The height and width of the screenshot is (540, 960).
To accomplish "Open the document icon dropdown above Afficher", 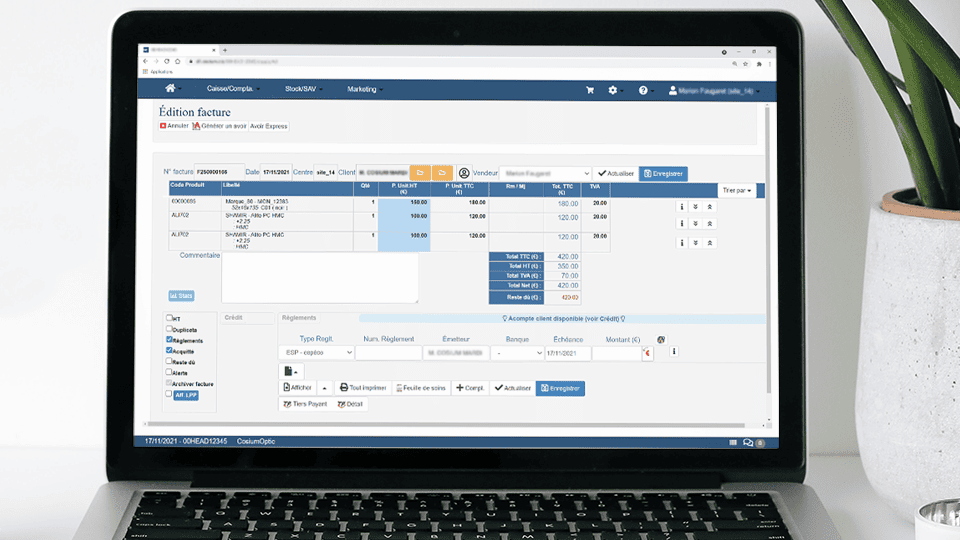I will click(291, 371).
